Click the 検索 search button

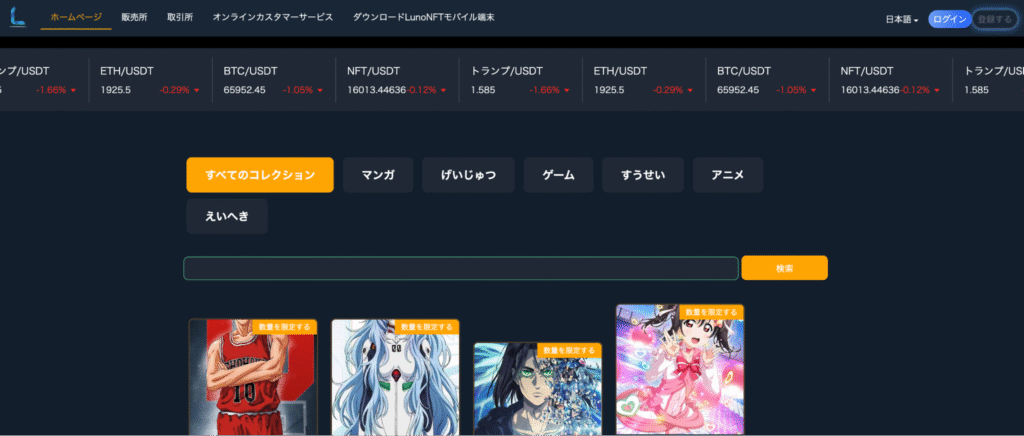pyautogui.click(x=784, y=268)
